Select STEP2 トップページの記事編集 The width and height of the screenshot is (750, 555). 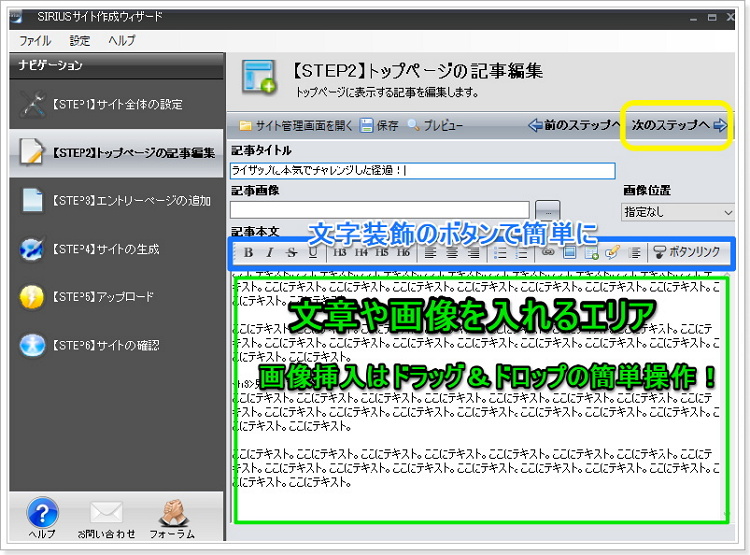click(x=116, y=153)
